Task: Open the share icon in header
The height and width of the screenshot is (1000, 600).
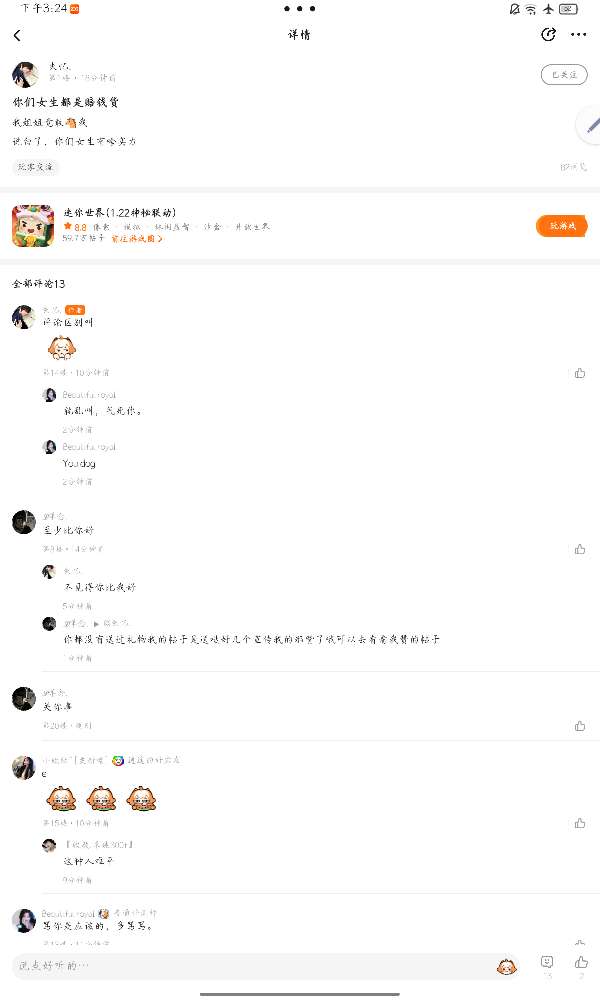Action: [548, 34]
